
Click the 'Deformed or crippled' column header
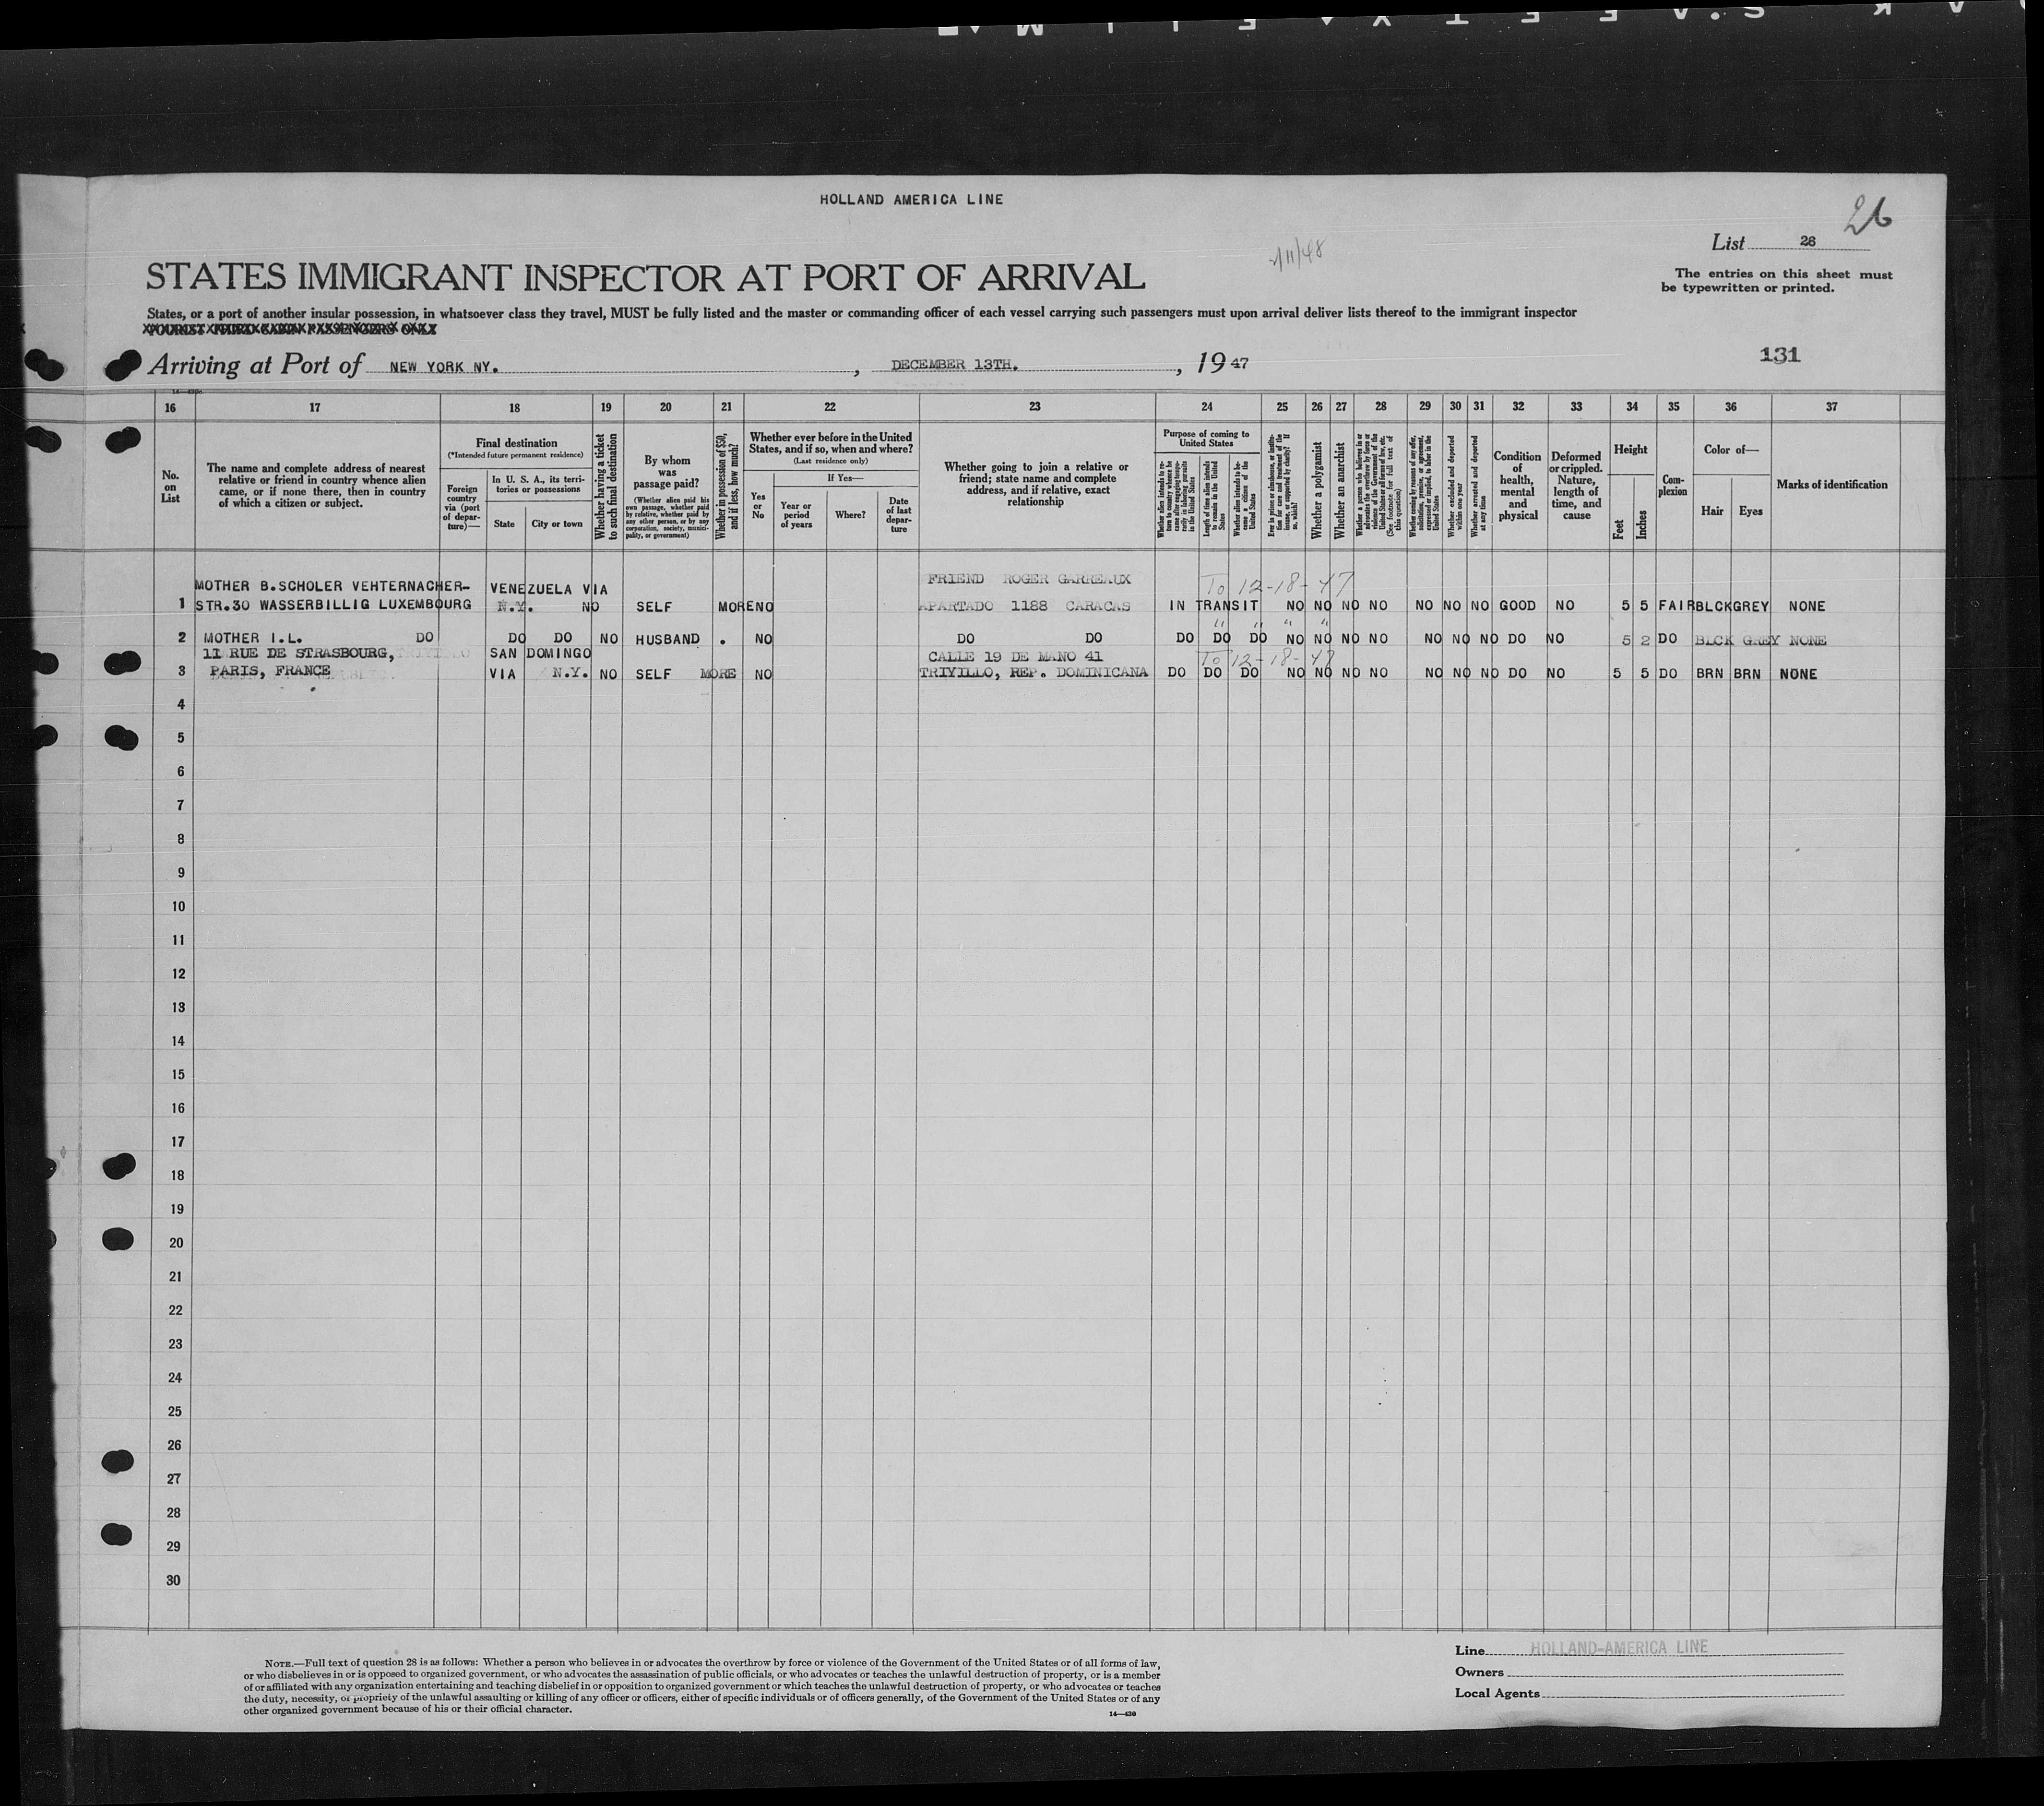point(1576,486)
